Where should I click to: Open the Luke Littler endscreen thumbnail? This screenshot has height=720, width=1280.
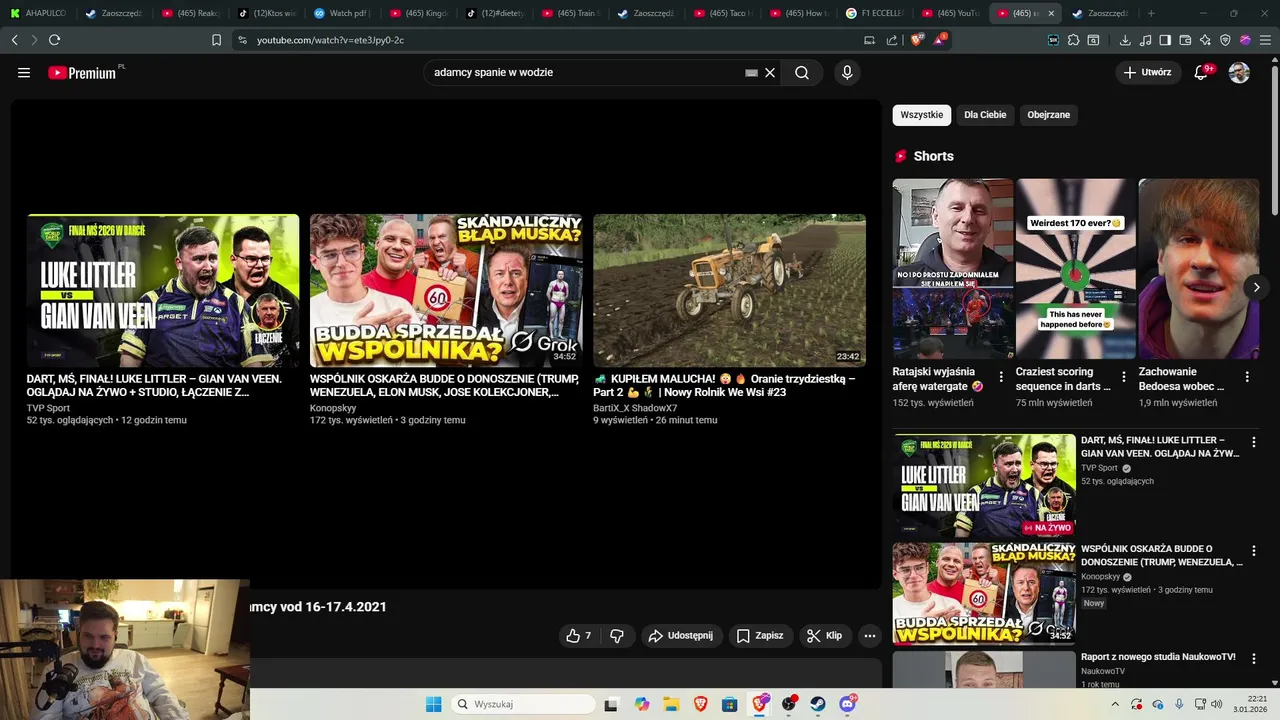(x=163, y=291)
